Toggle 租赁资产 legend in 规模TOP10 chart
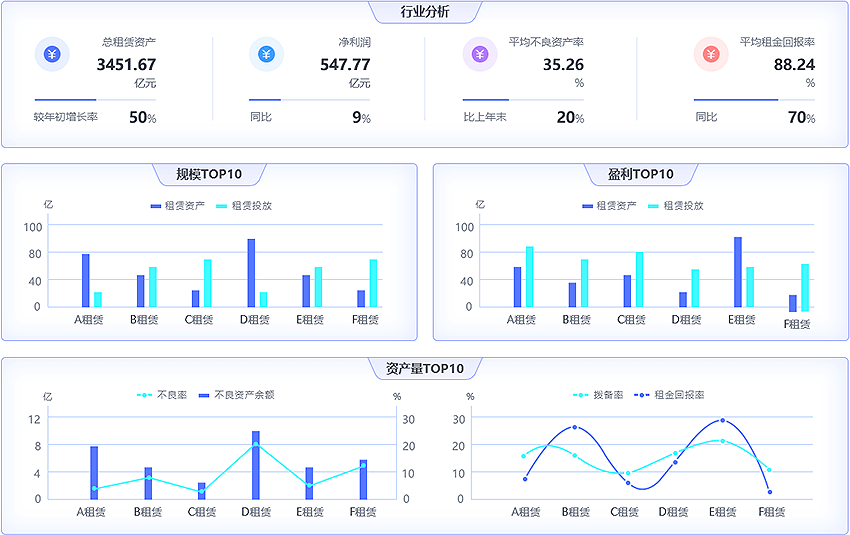 point(177,206)
